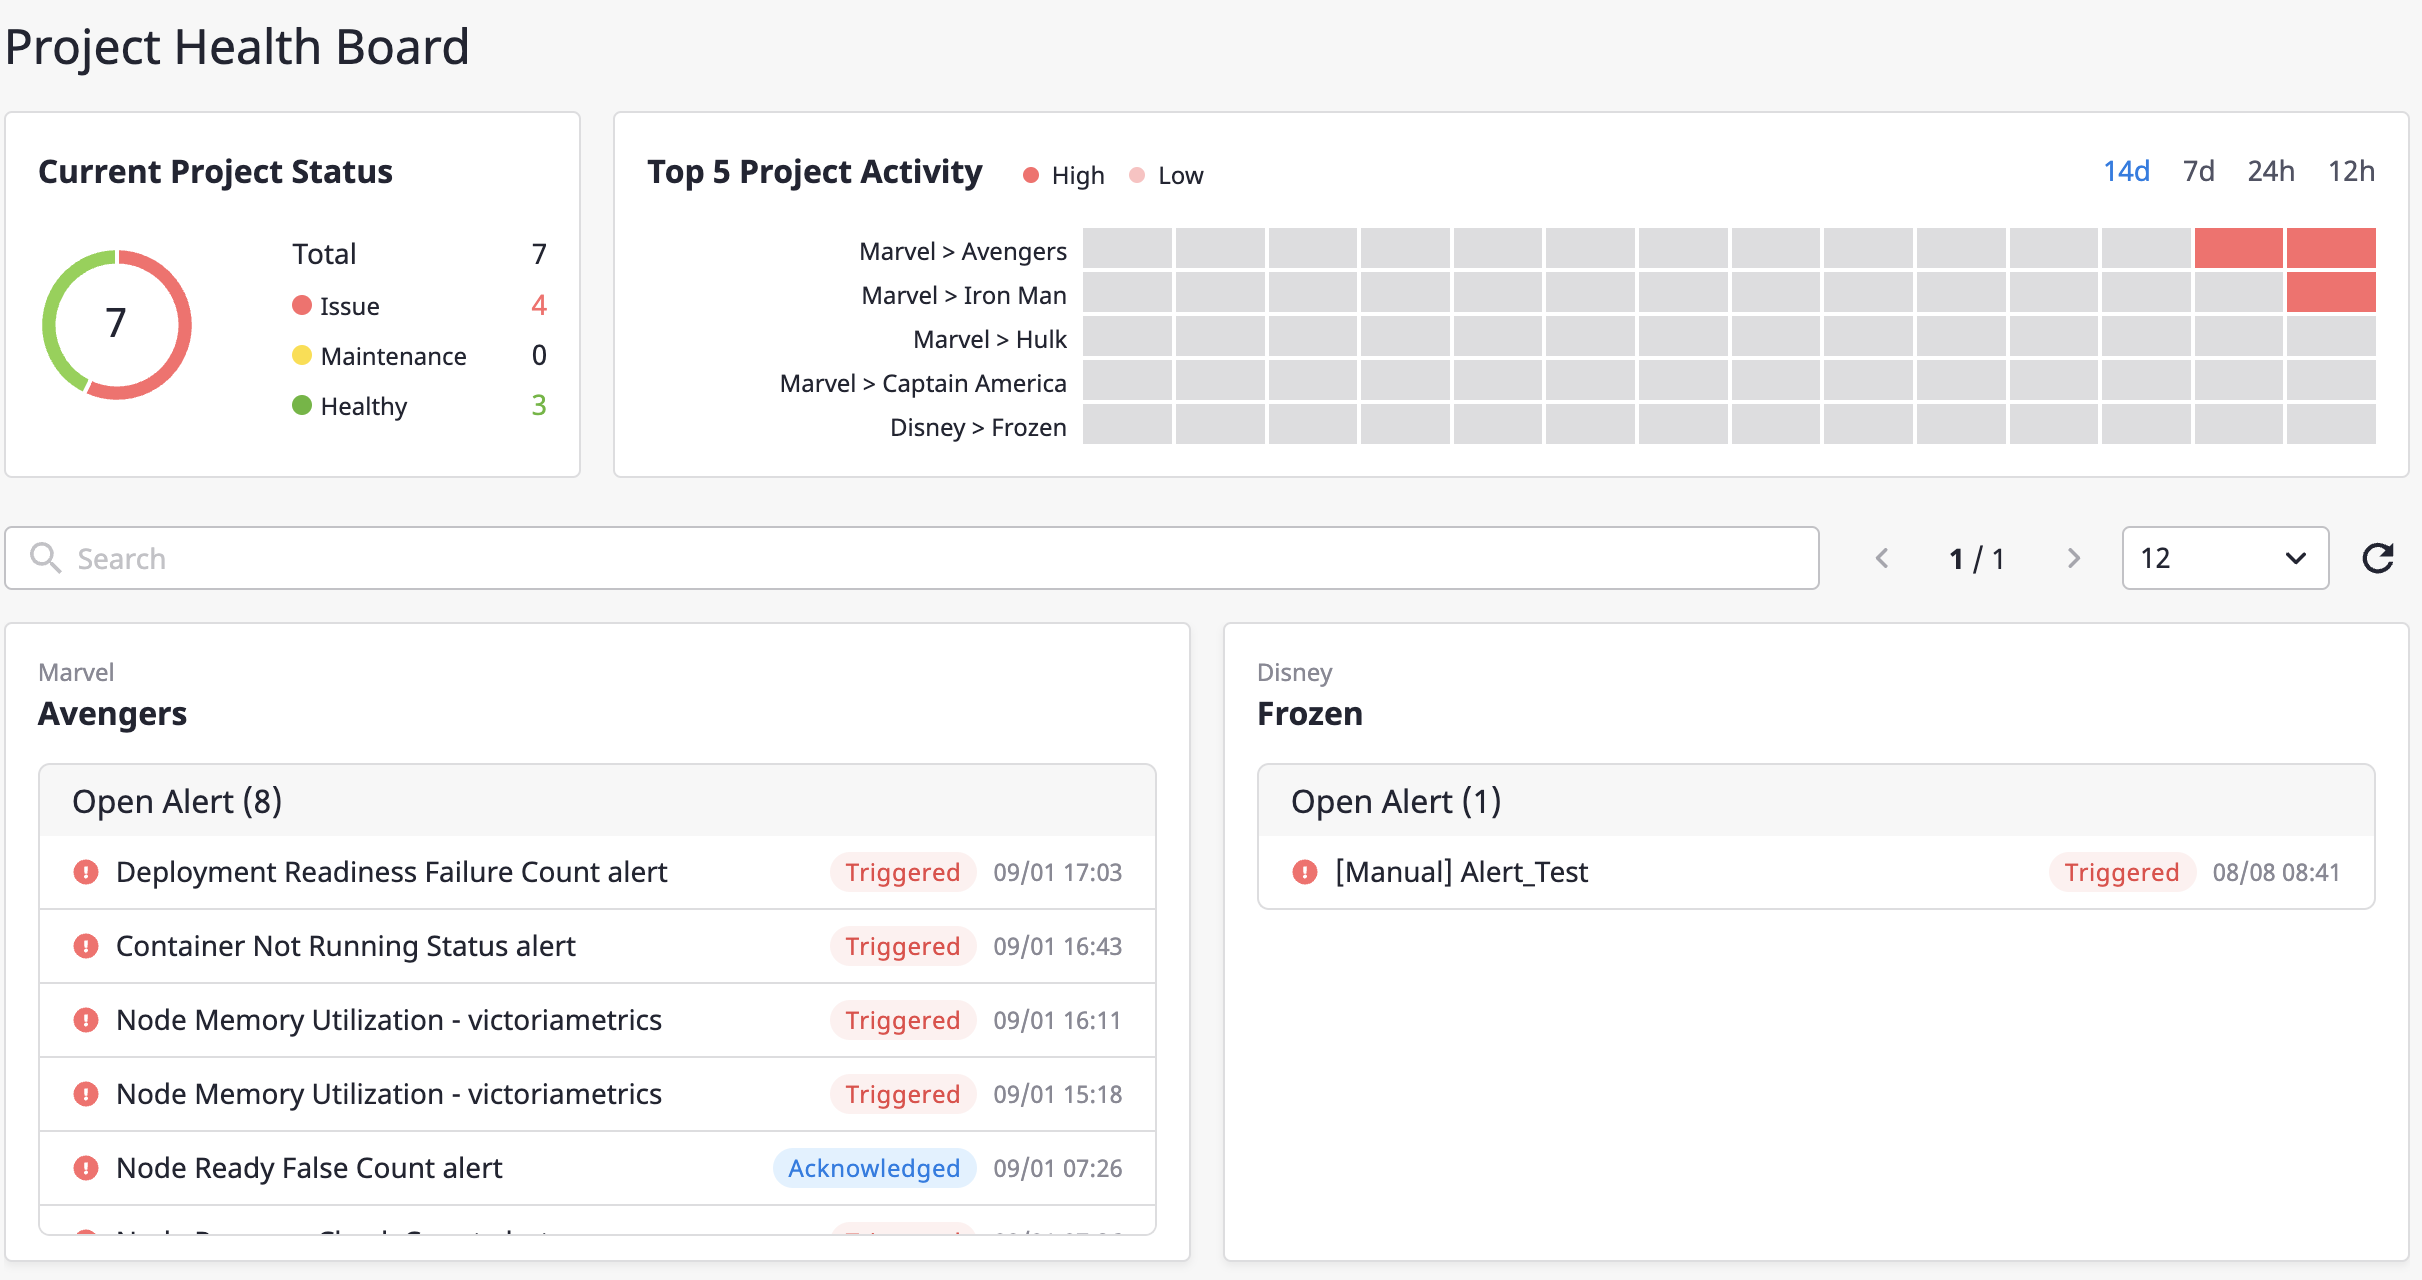This screenshot has height=1280, width=2422.
Task: Click the Low legend dot
Action: pyautogui.click(x=1137, y=176)
